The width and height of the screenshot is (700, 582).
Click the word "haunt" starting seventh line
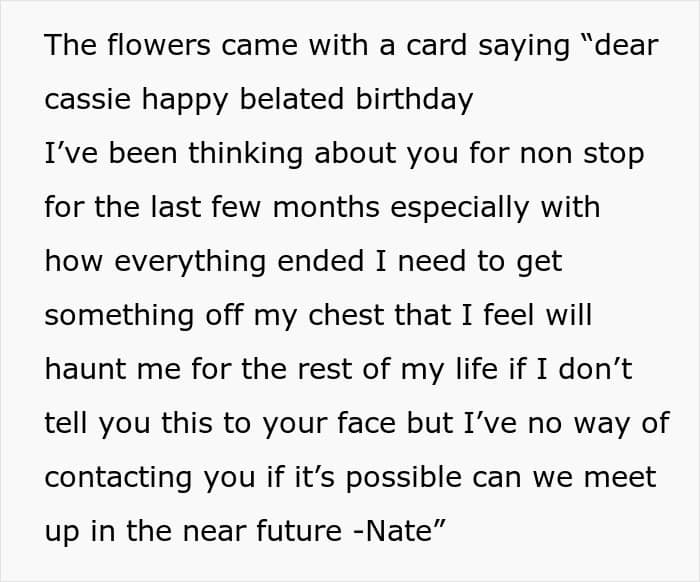click(x=85, y=369)
